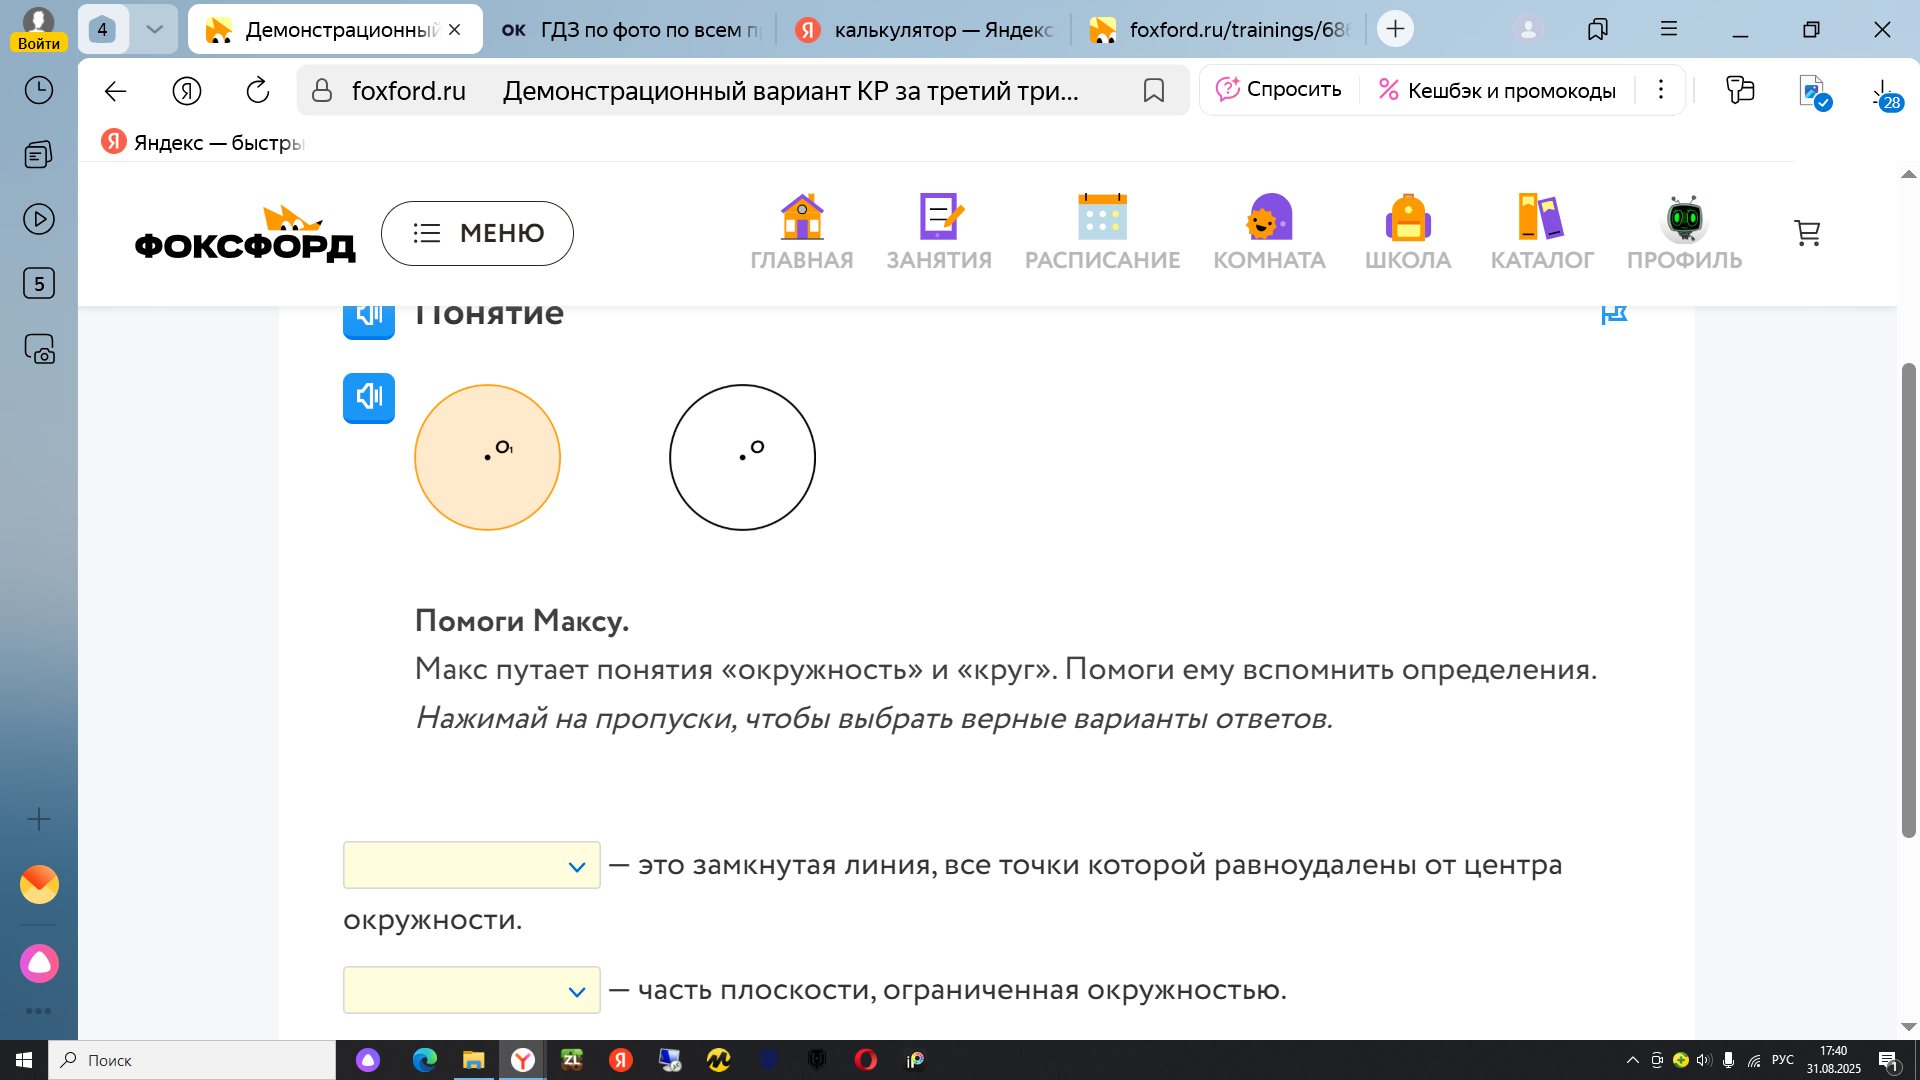Image resolution: width=1920 pixels, height=1080 pixels.
Task: Open the bookmarks collections icon in title bar
Action: pyautogui.click(x=1597, y=29)
